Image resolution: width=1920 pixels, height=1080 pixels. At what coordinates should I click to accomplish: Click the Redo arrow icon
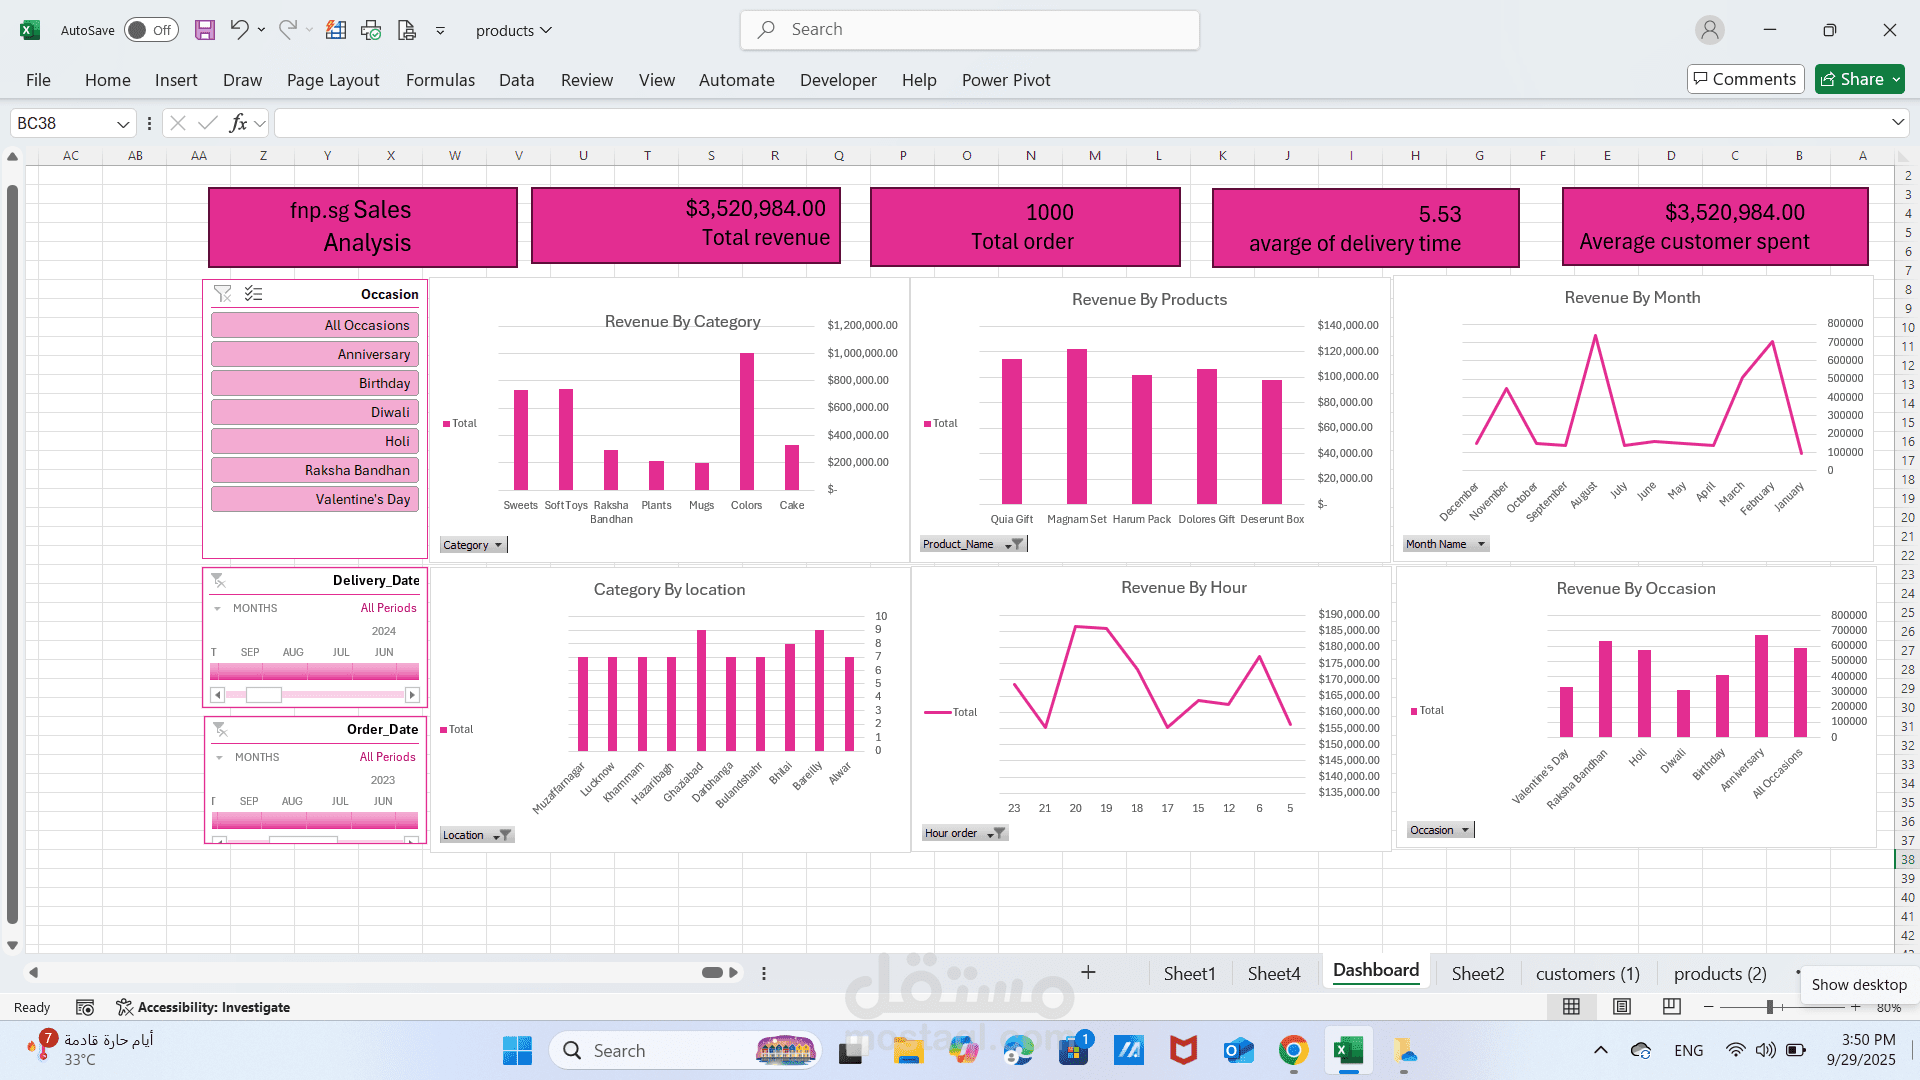pos(287,30)
